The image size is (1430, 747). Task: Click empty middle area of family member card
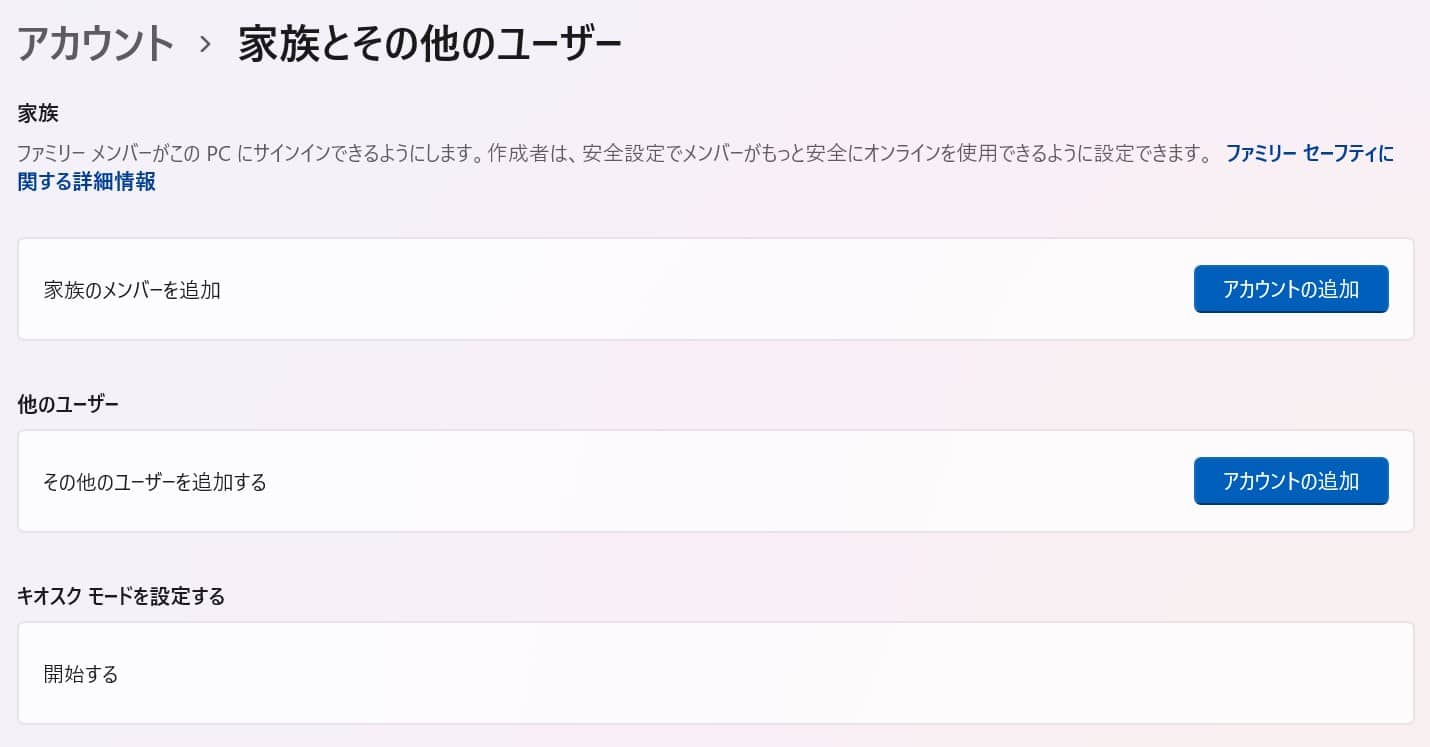(x=700, y=290)
